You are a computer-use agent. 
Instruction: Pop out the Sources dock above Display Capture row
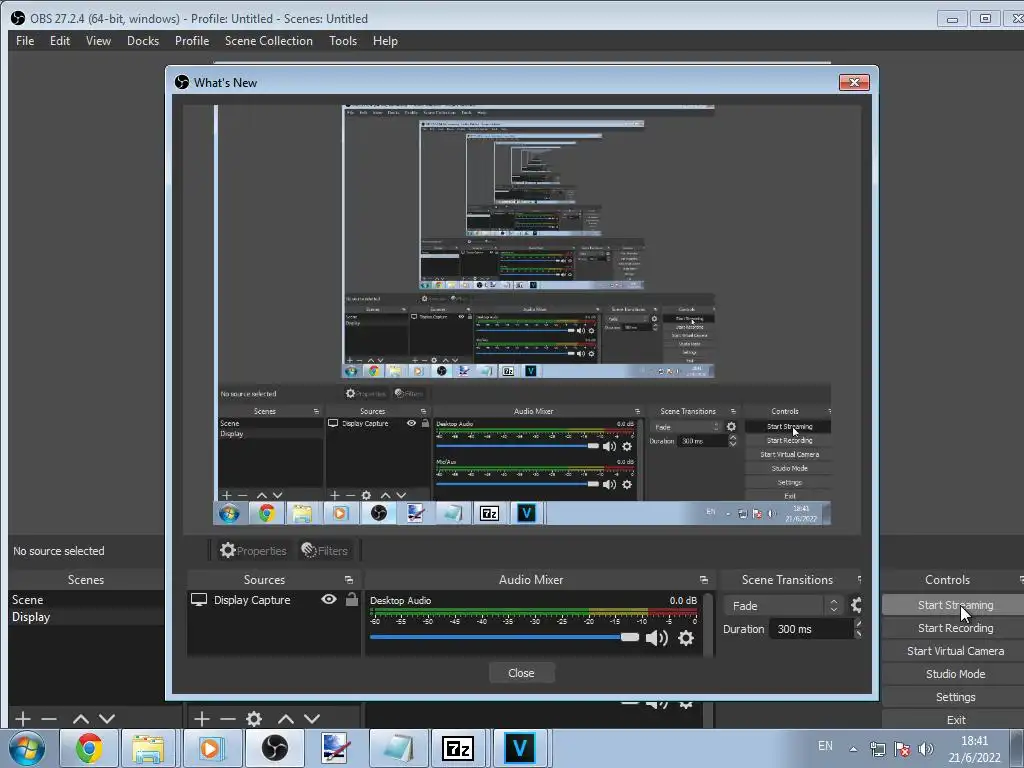[349, 580]
